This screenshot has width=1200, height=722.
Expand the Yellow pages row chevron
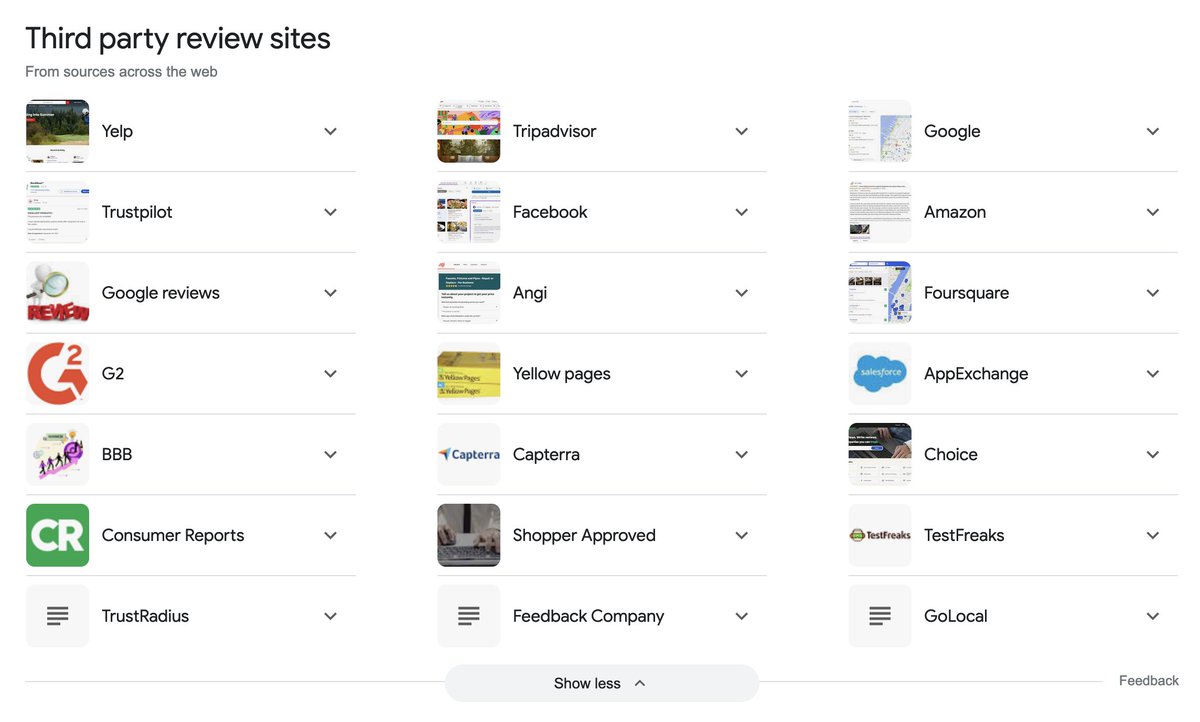coord(742,374)
